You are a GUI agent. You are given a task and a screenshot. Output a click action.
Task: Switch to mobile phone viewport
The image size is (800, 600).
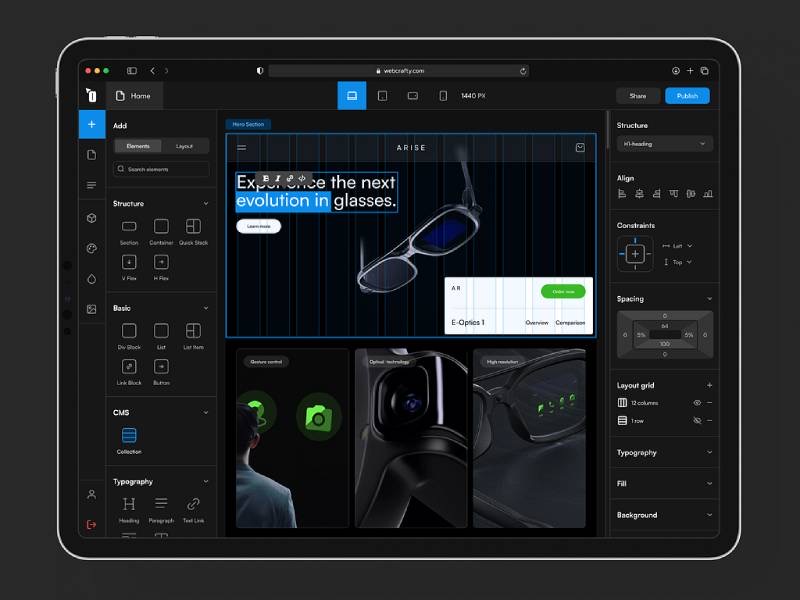coord(443,95)
